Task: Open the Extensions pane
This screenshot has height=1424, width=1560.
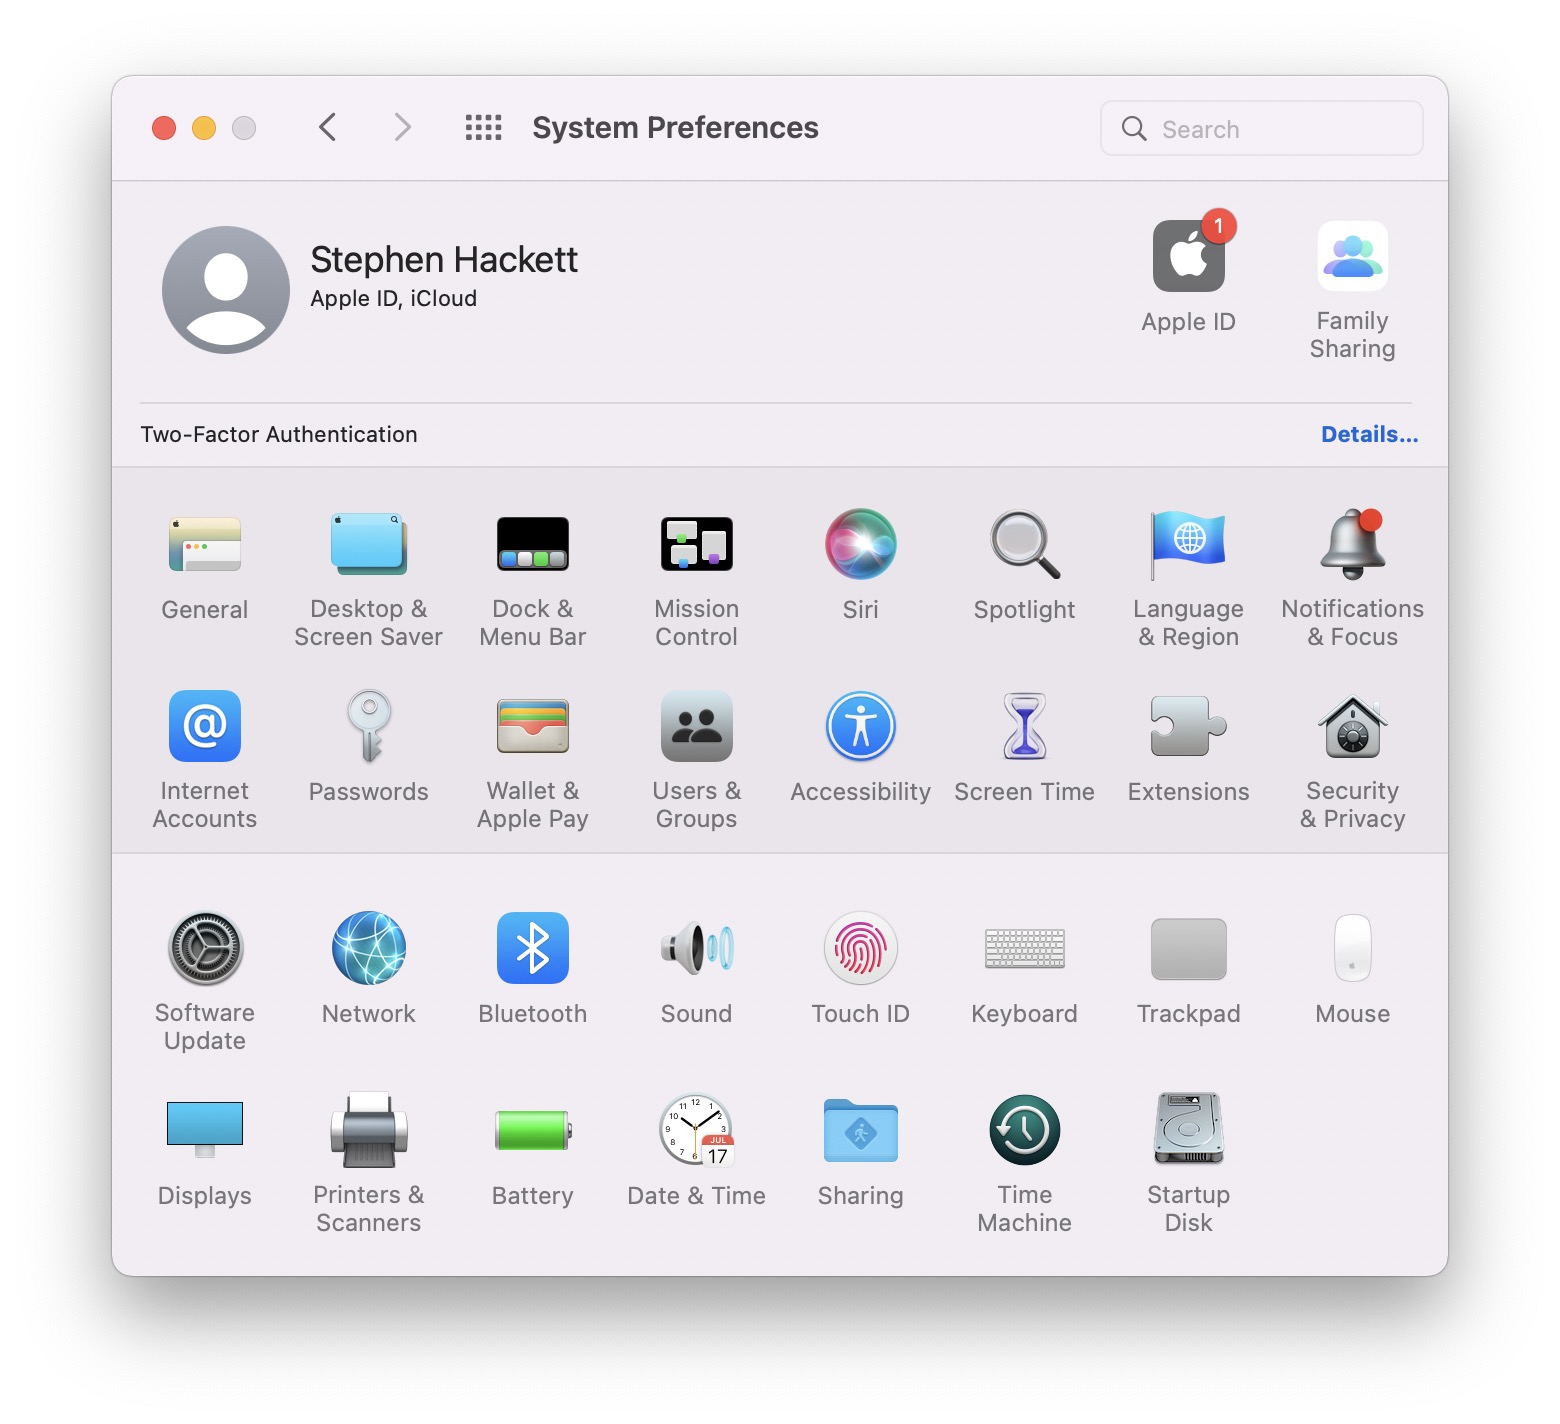Action: pyautogui.click(x=1189, y=727)
